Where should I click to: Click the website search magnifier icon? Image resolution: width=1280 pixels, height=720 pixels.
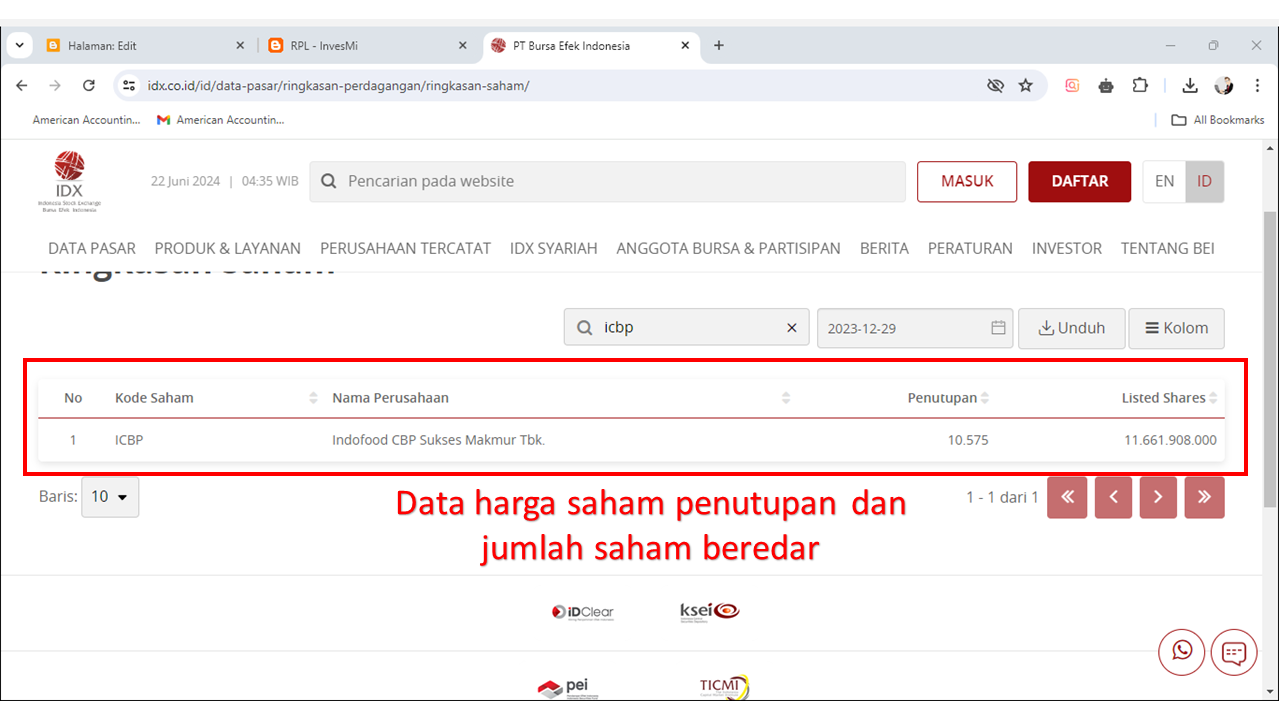(x=329, y=181)
